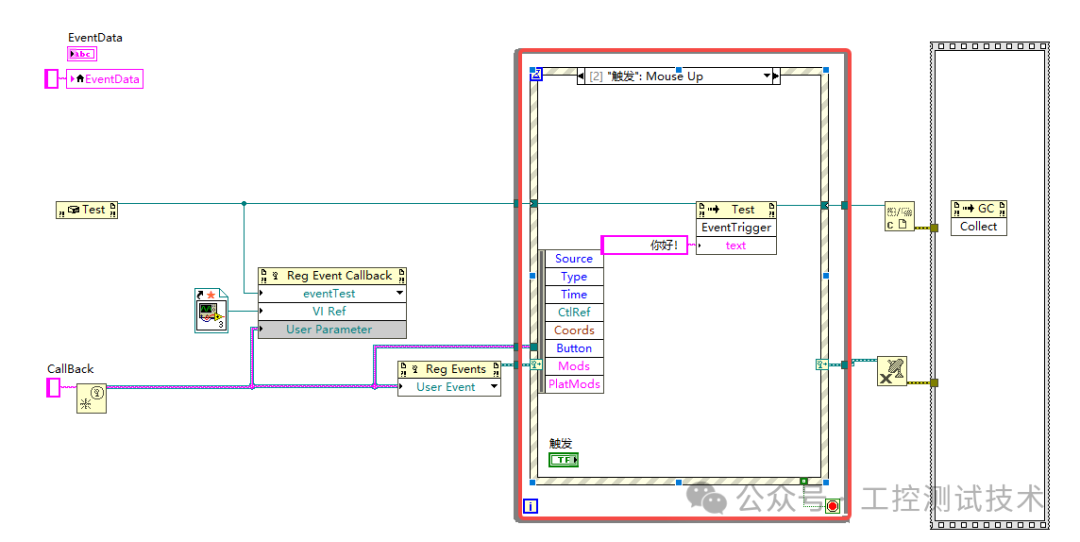Select the Unregister For Events node

pos(891,371)
